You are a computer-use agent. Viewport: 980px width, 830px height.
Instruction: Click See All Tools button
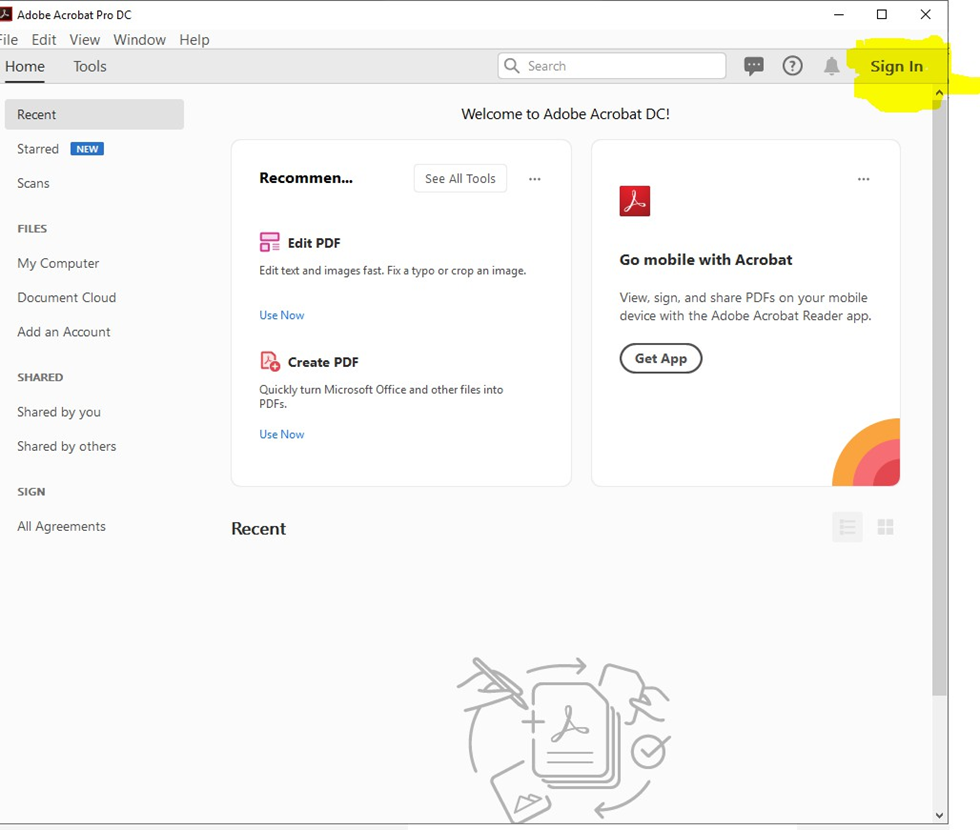(460, 179)
